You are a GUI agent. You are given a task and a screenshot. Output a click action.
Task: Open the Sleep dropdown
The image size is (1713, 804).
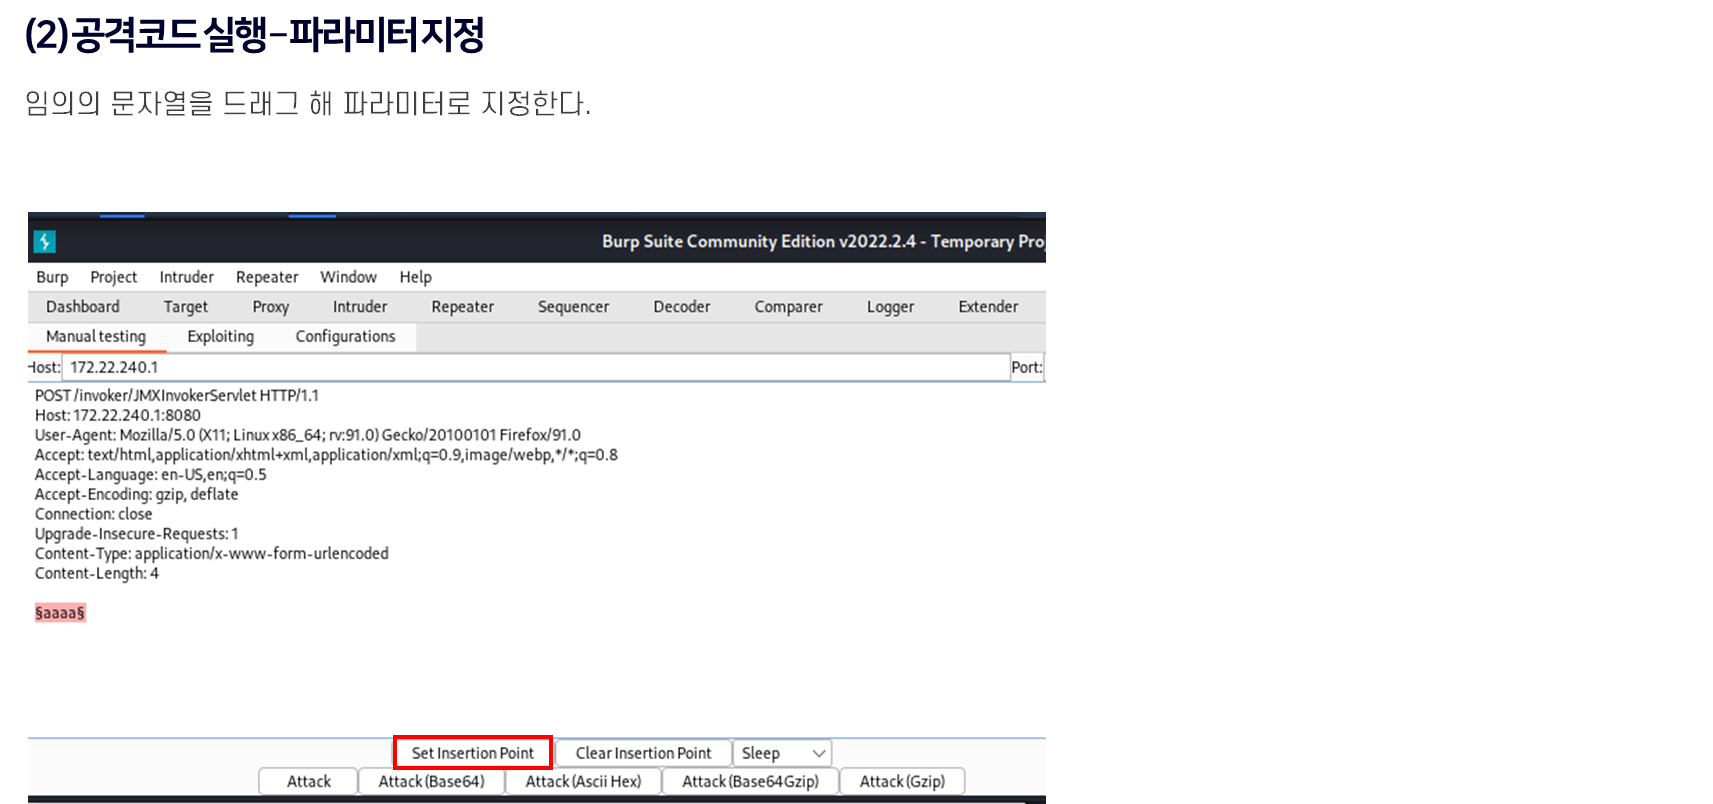782,753
